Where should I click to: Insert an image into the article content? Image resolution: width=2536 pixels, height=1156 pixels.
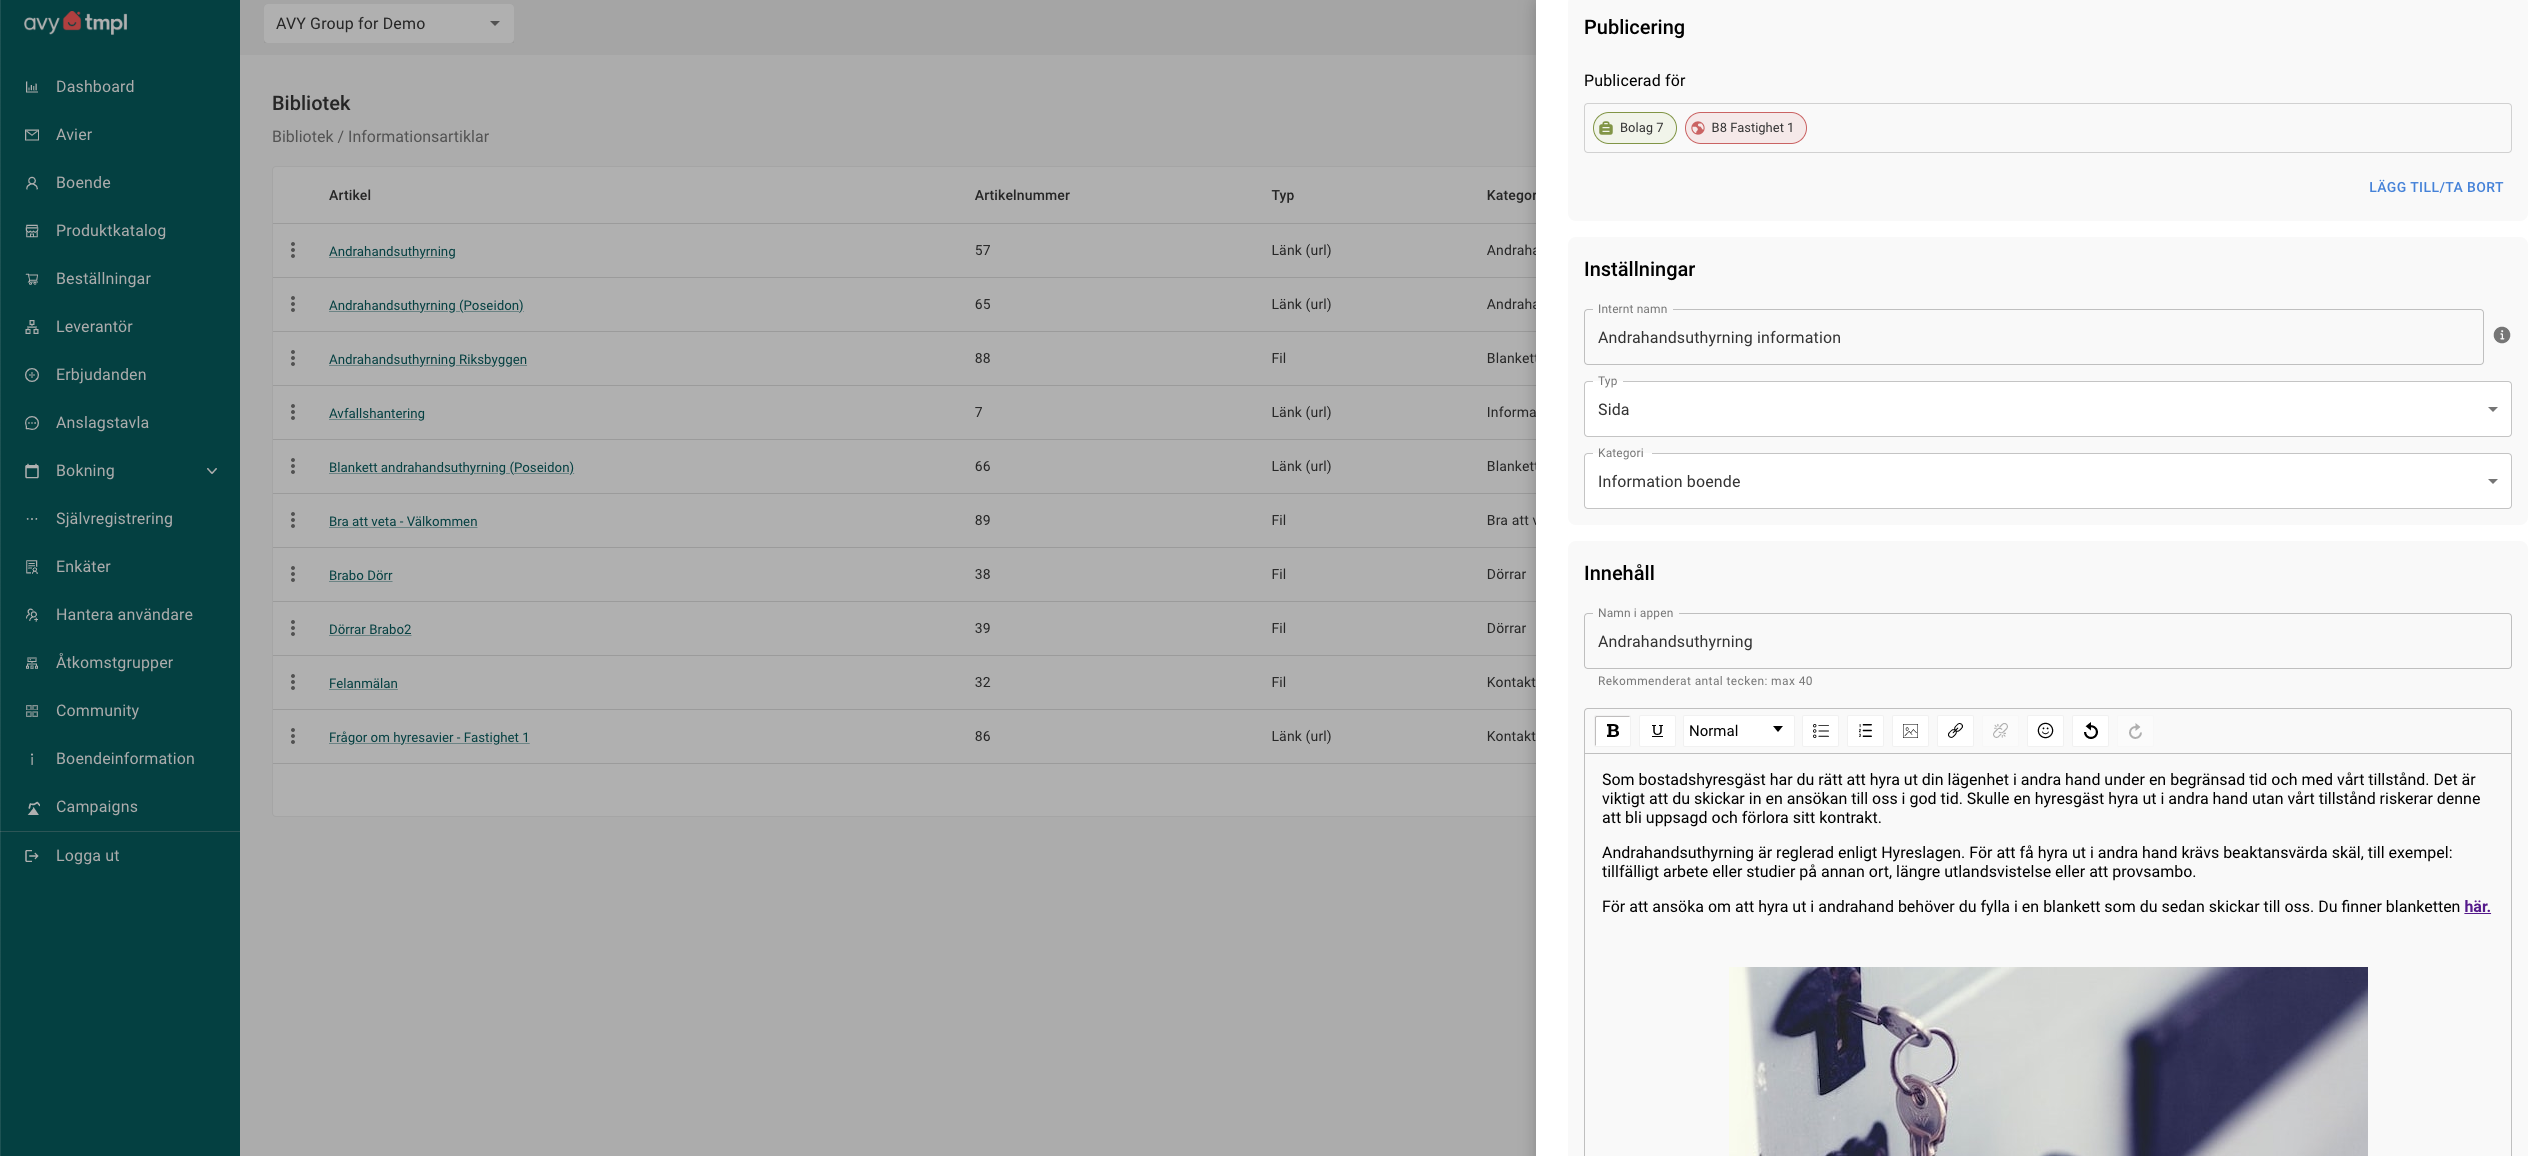point(1910,731)
